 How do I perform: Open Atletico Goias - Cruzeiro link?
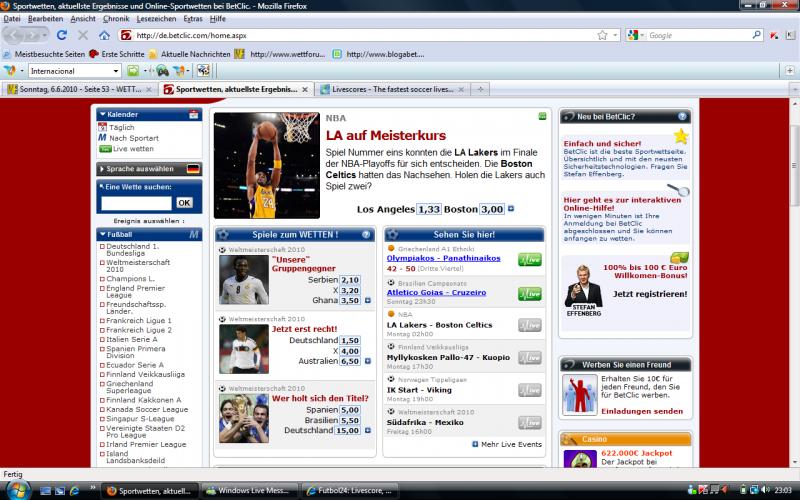(436, 292)
